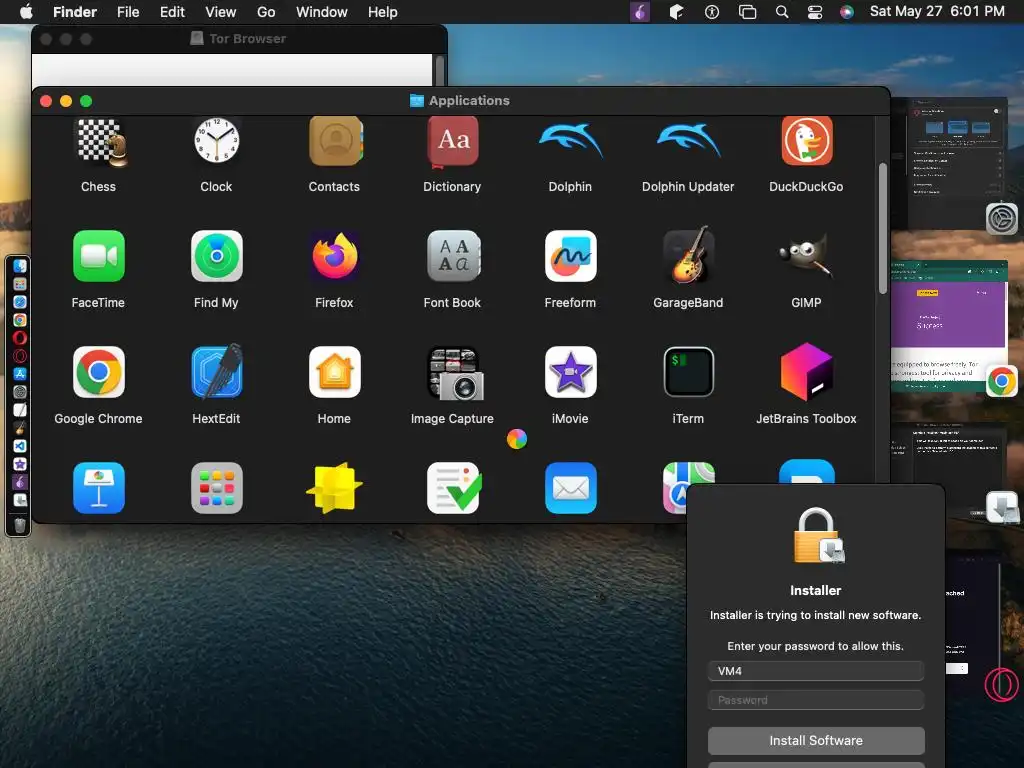The width and height of the screenshot is (1024, 768).
Task: Select the Home app icon
Action: point(335,372)
